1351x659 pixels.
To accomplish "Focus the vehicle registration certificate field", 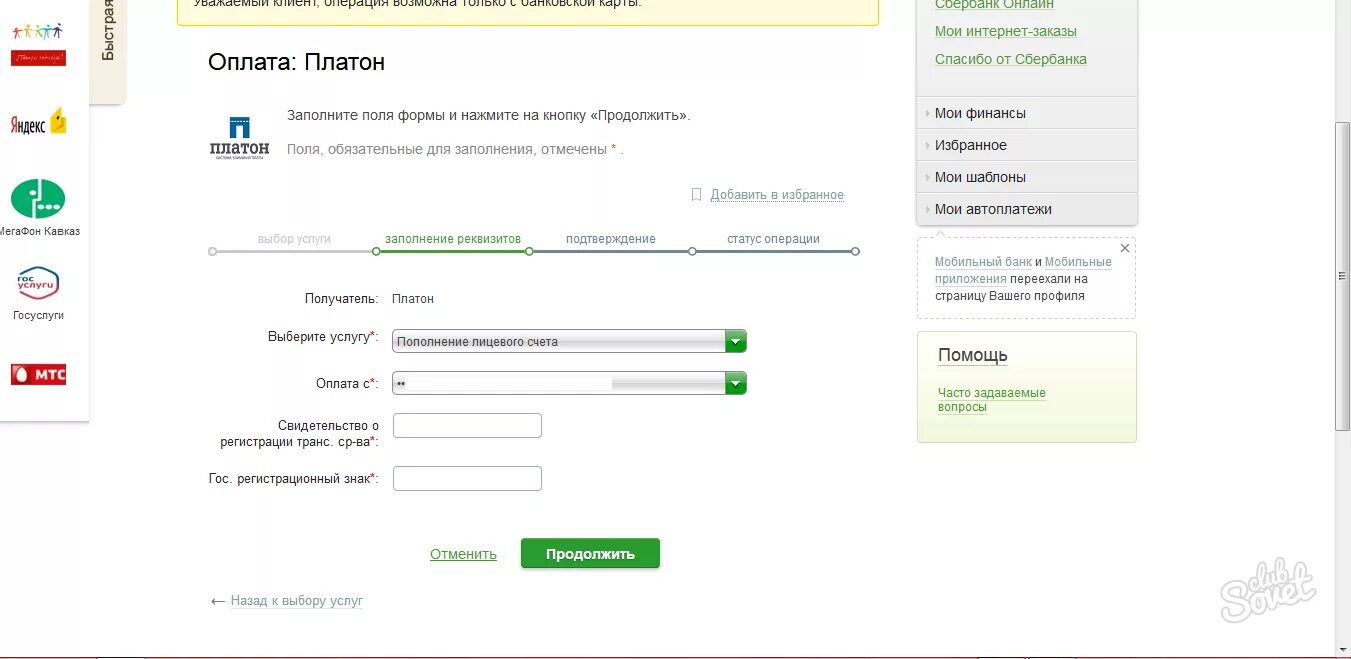I will tap(467, 426).
